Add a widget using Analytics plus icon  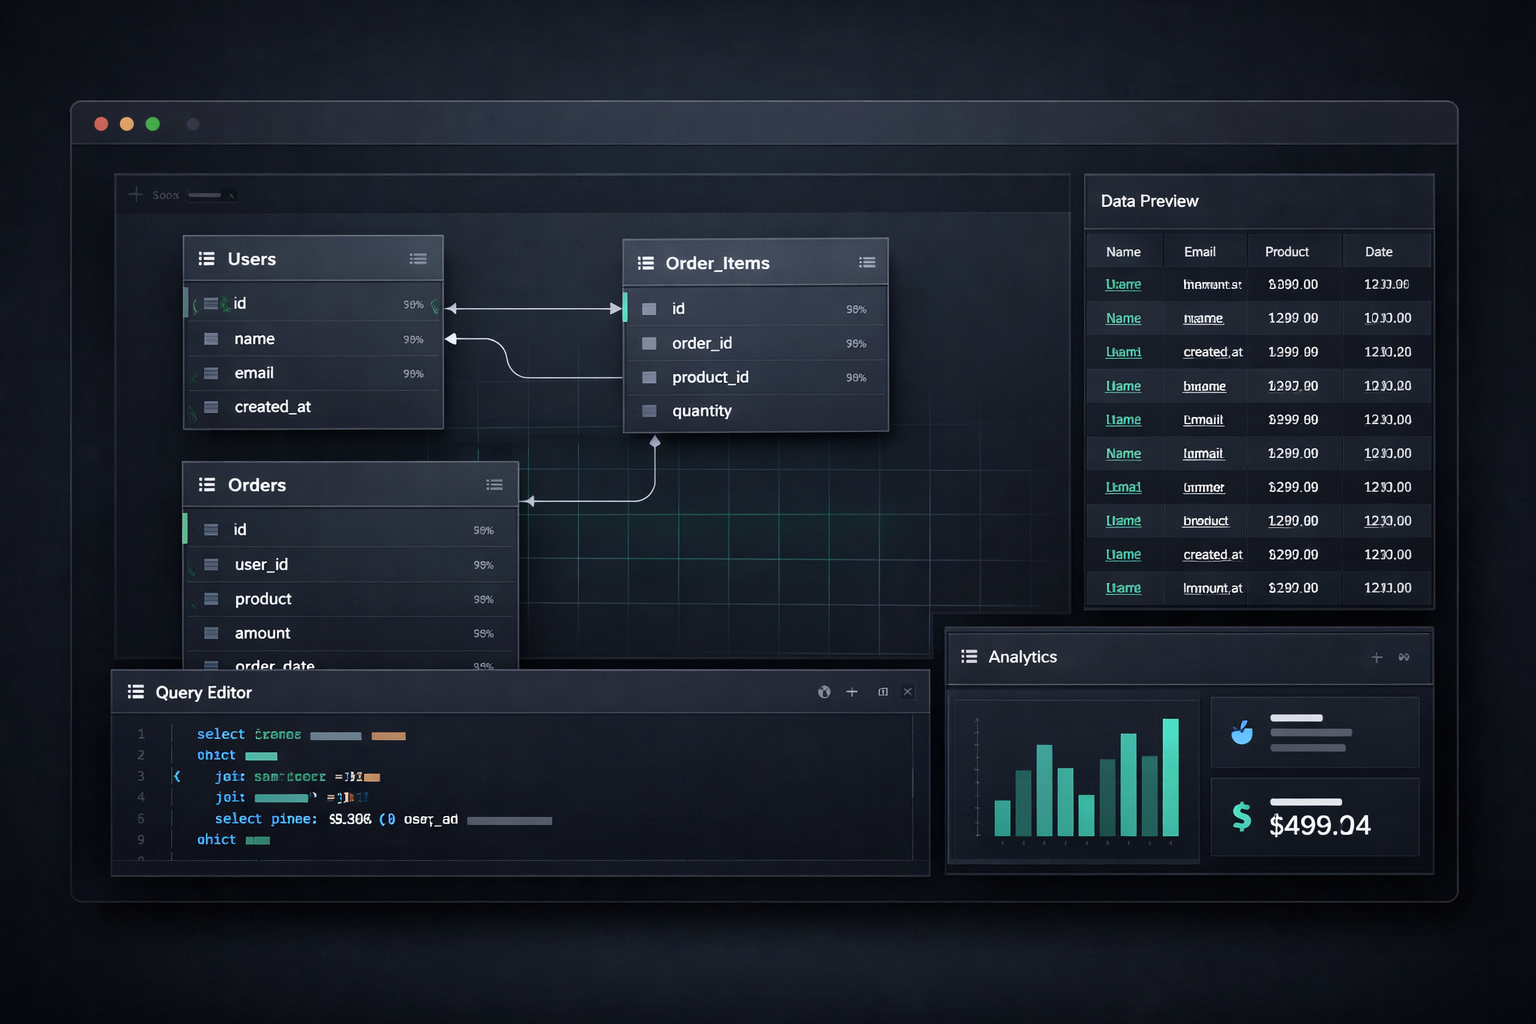tap(1377, 657)
